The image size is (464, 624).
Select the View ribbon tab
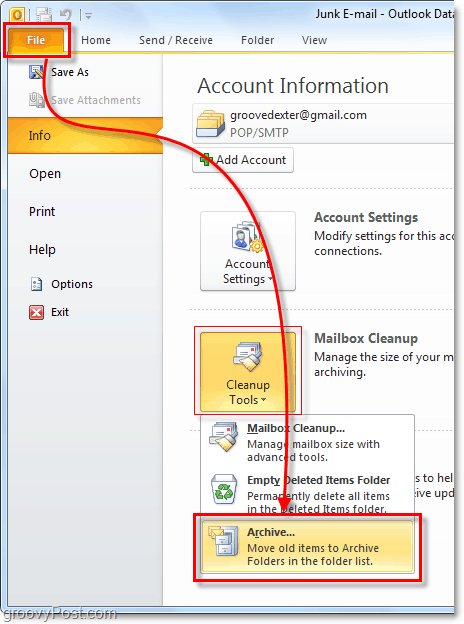[314, 40]
